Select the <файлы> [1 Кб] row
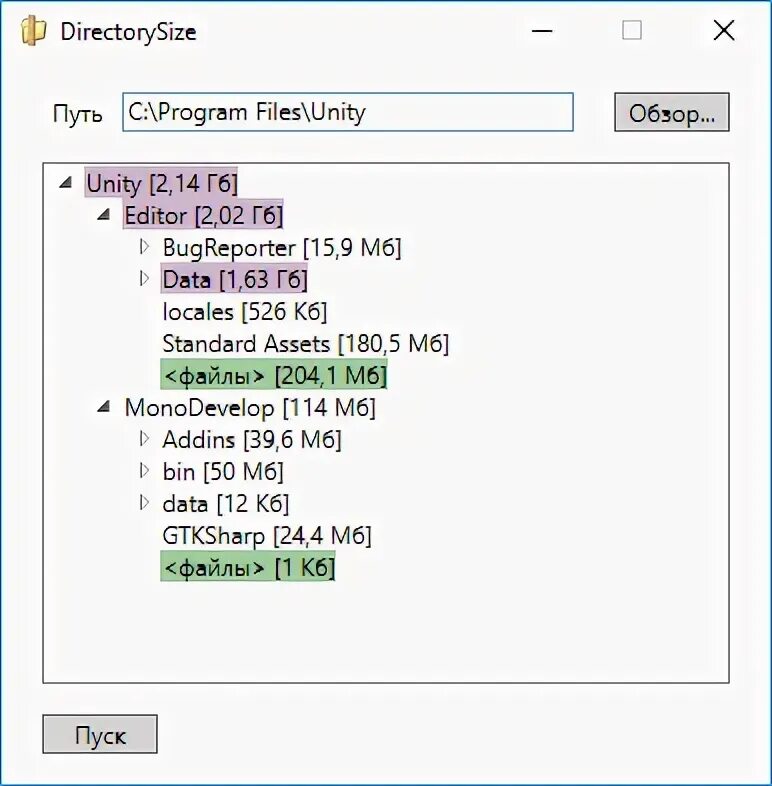 pos(248,567)
